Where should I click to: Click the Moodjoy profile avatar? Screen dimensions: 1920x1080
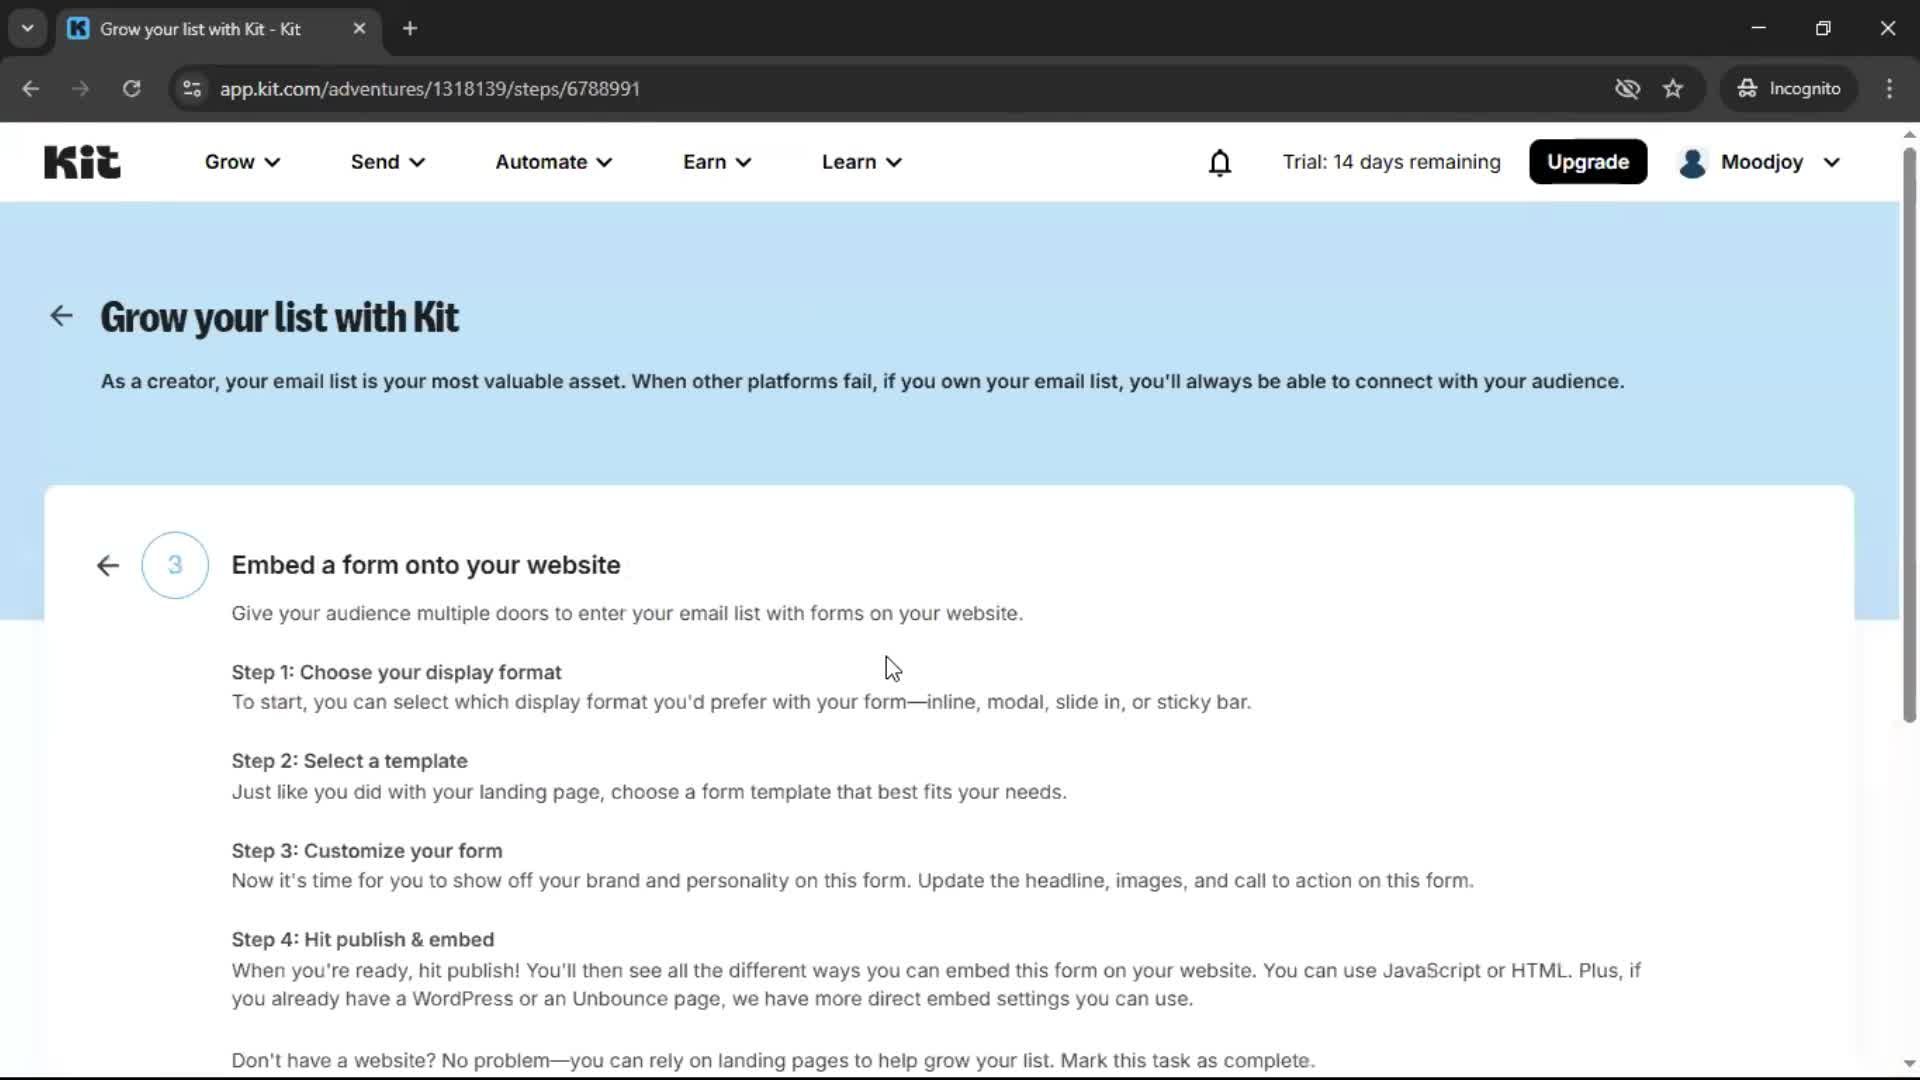1692,161
